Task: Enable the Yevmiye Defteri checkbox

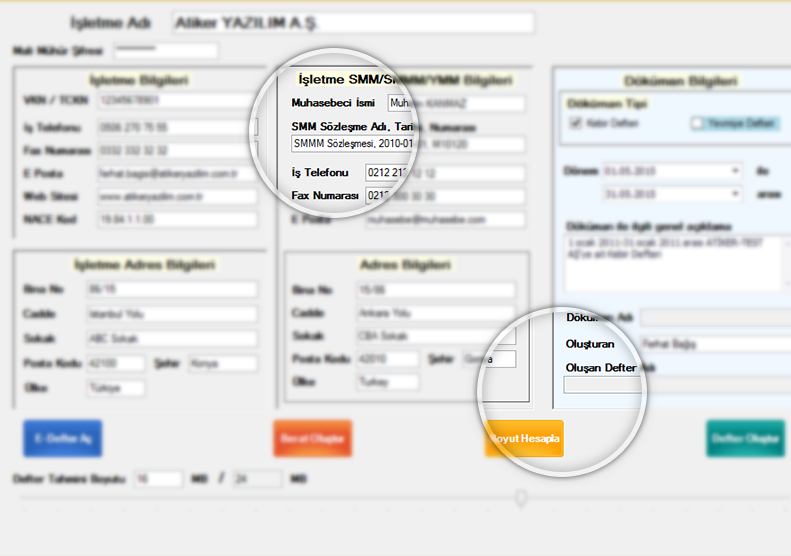Action: (697, 123)
